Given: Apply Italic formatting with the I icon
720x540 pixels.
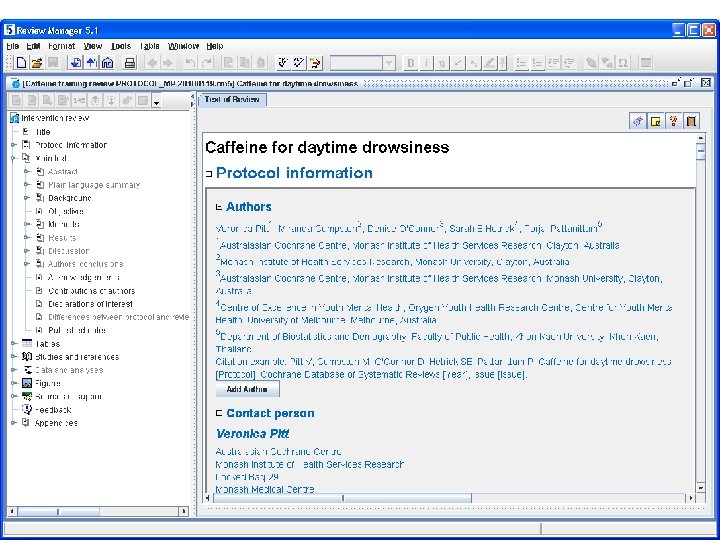Looking at the screenshot, I should [426, 63].
